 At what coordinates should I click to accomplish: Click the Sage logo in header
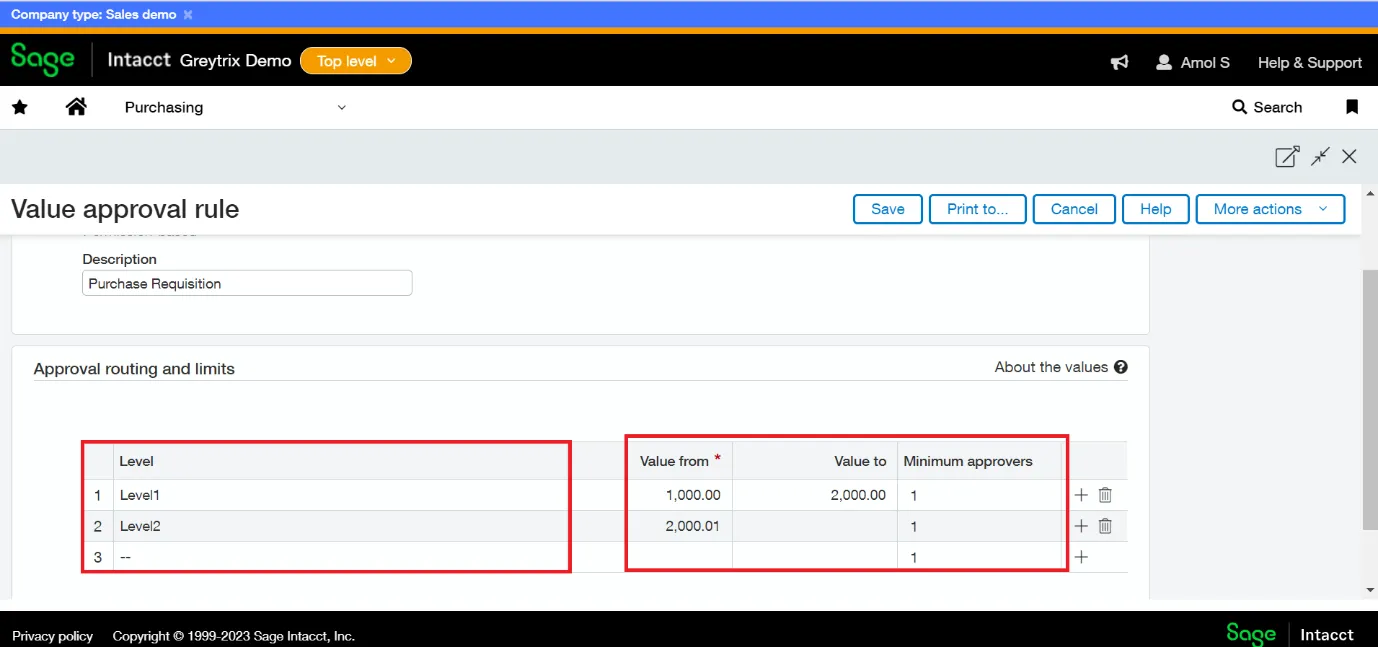[43, 60]
